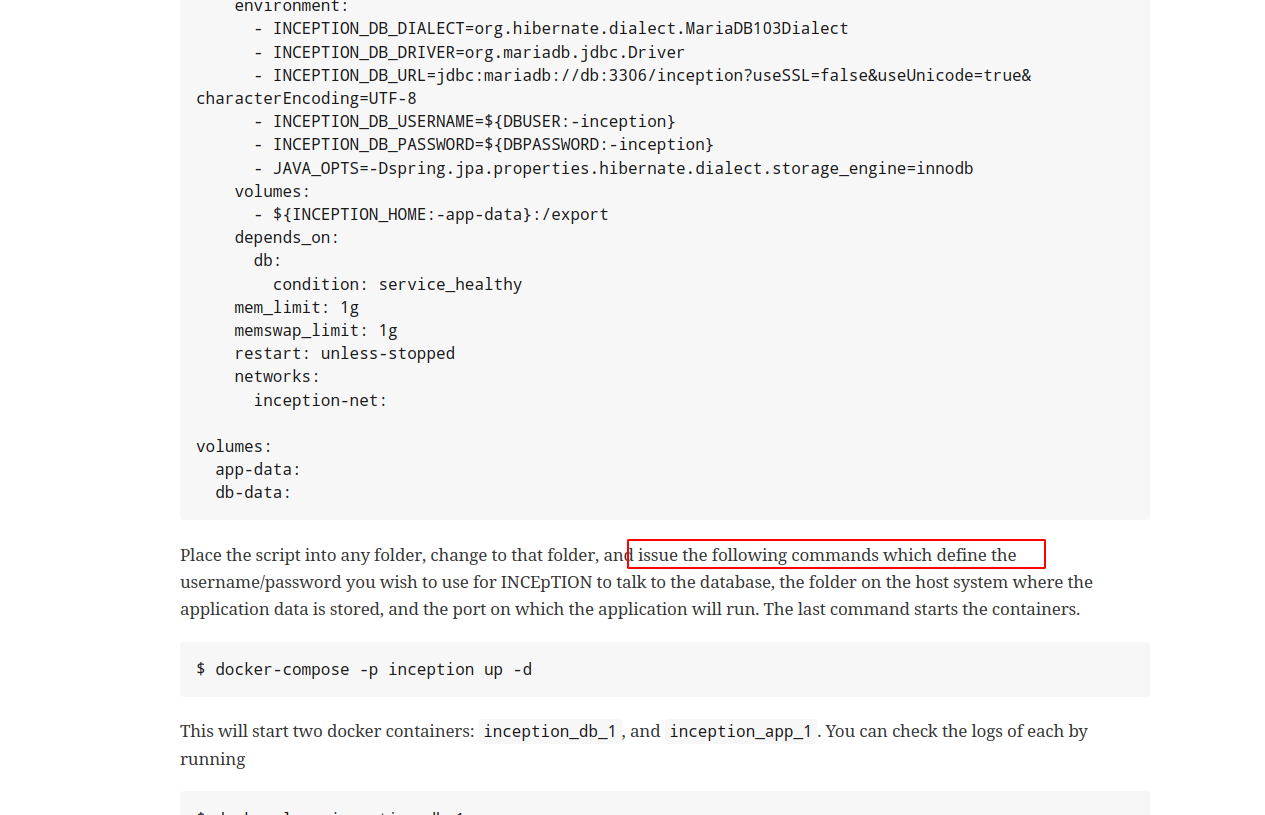Select the INCEPTION_DB_PASSWORD variable line
This screenshot has width=1265, height=815.
493,144
